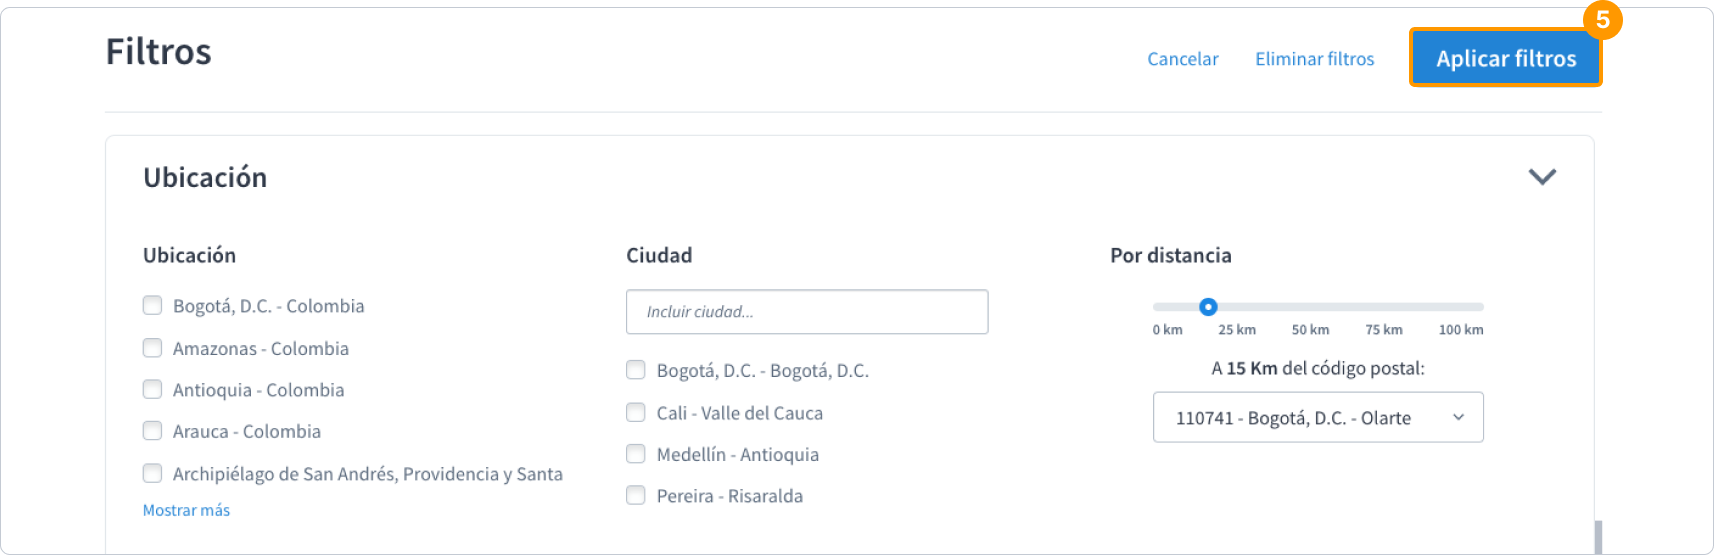
Task: Click the 50 km mark on distance slider
Action: click(1318, 307)
